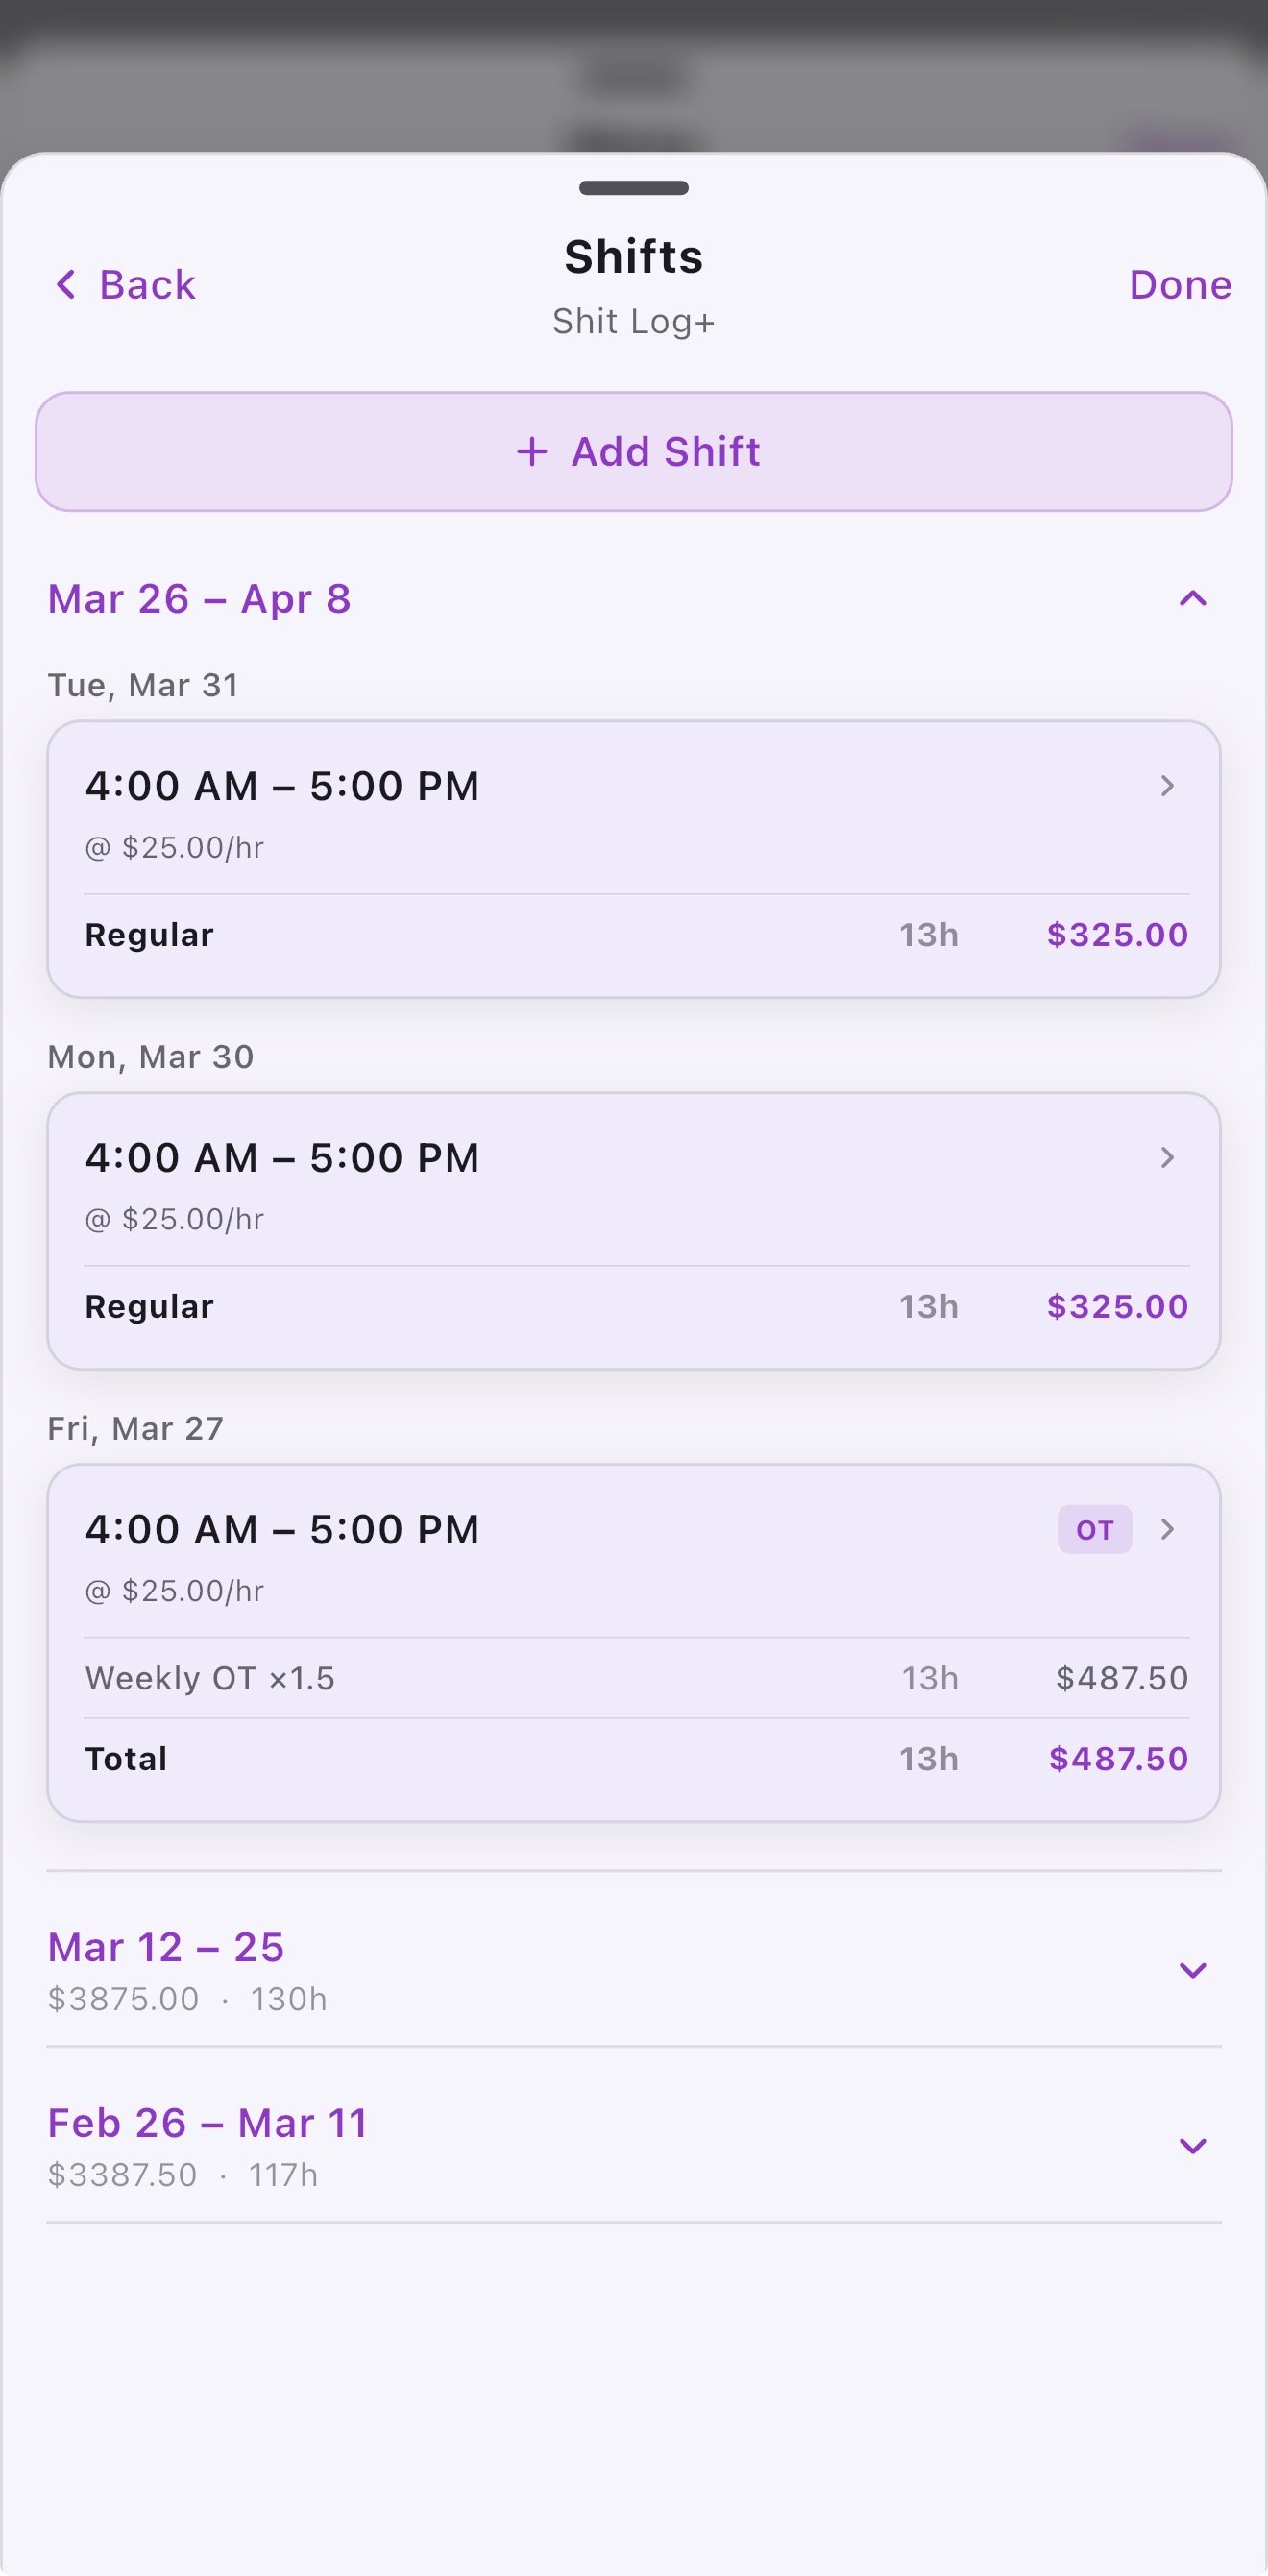The width and height of the screenshot is (1268, 2576).
Task: Collapse the Mar 26 – Apr 8 pay period
Action: [x=1192, y=599]
